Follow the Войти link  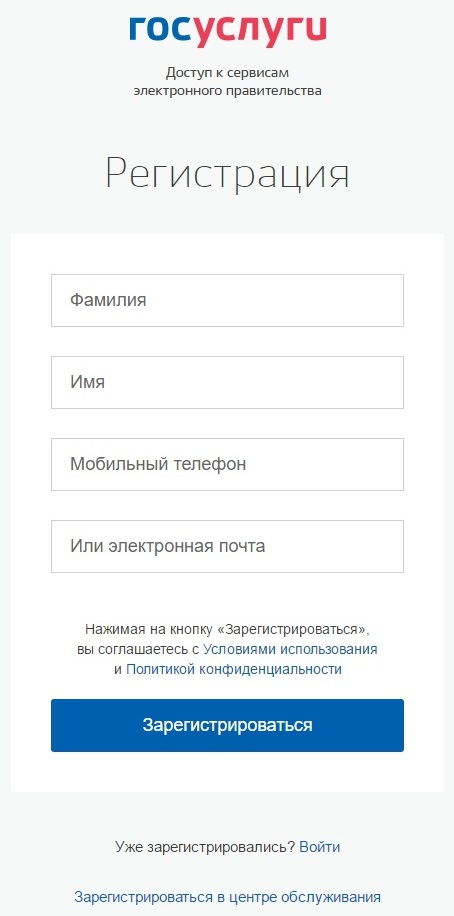coord(320,847)
